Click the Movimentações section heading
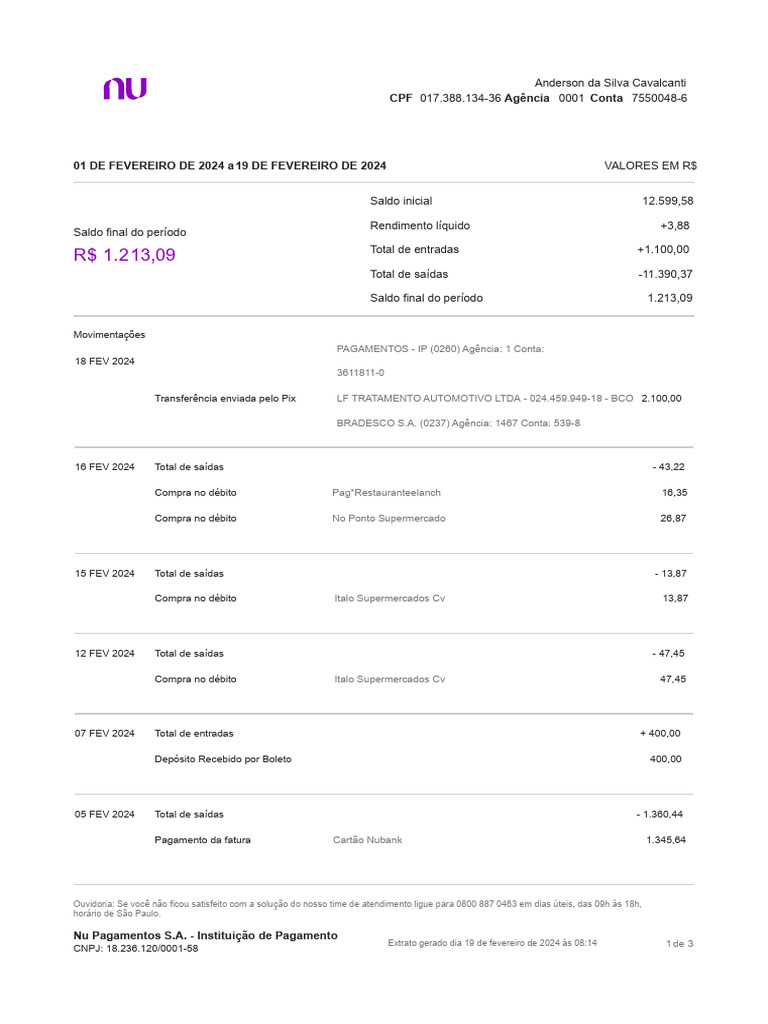Viewport: 768px width, 1024px height. point(109,335)
